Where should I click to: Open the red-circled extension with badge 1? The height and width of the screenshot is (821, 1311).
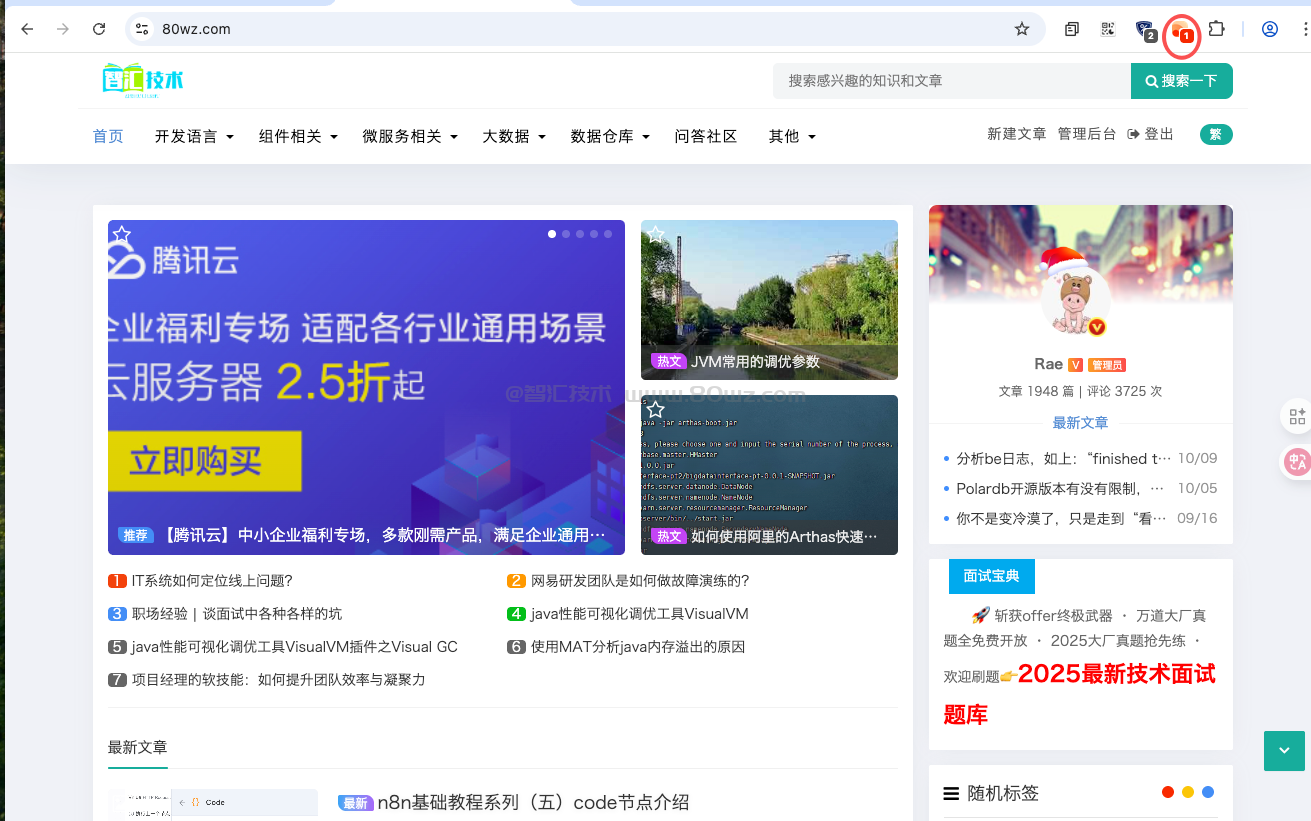[1182, 32]
